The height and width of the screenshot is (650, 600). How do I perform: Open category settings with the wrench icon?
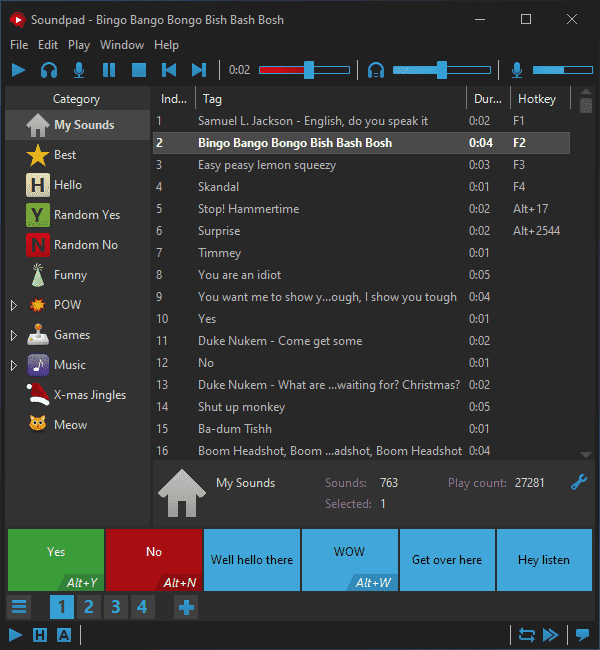(579, 482)
